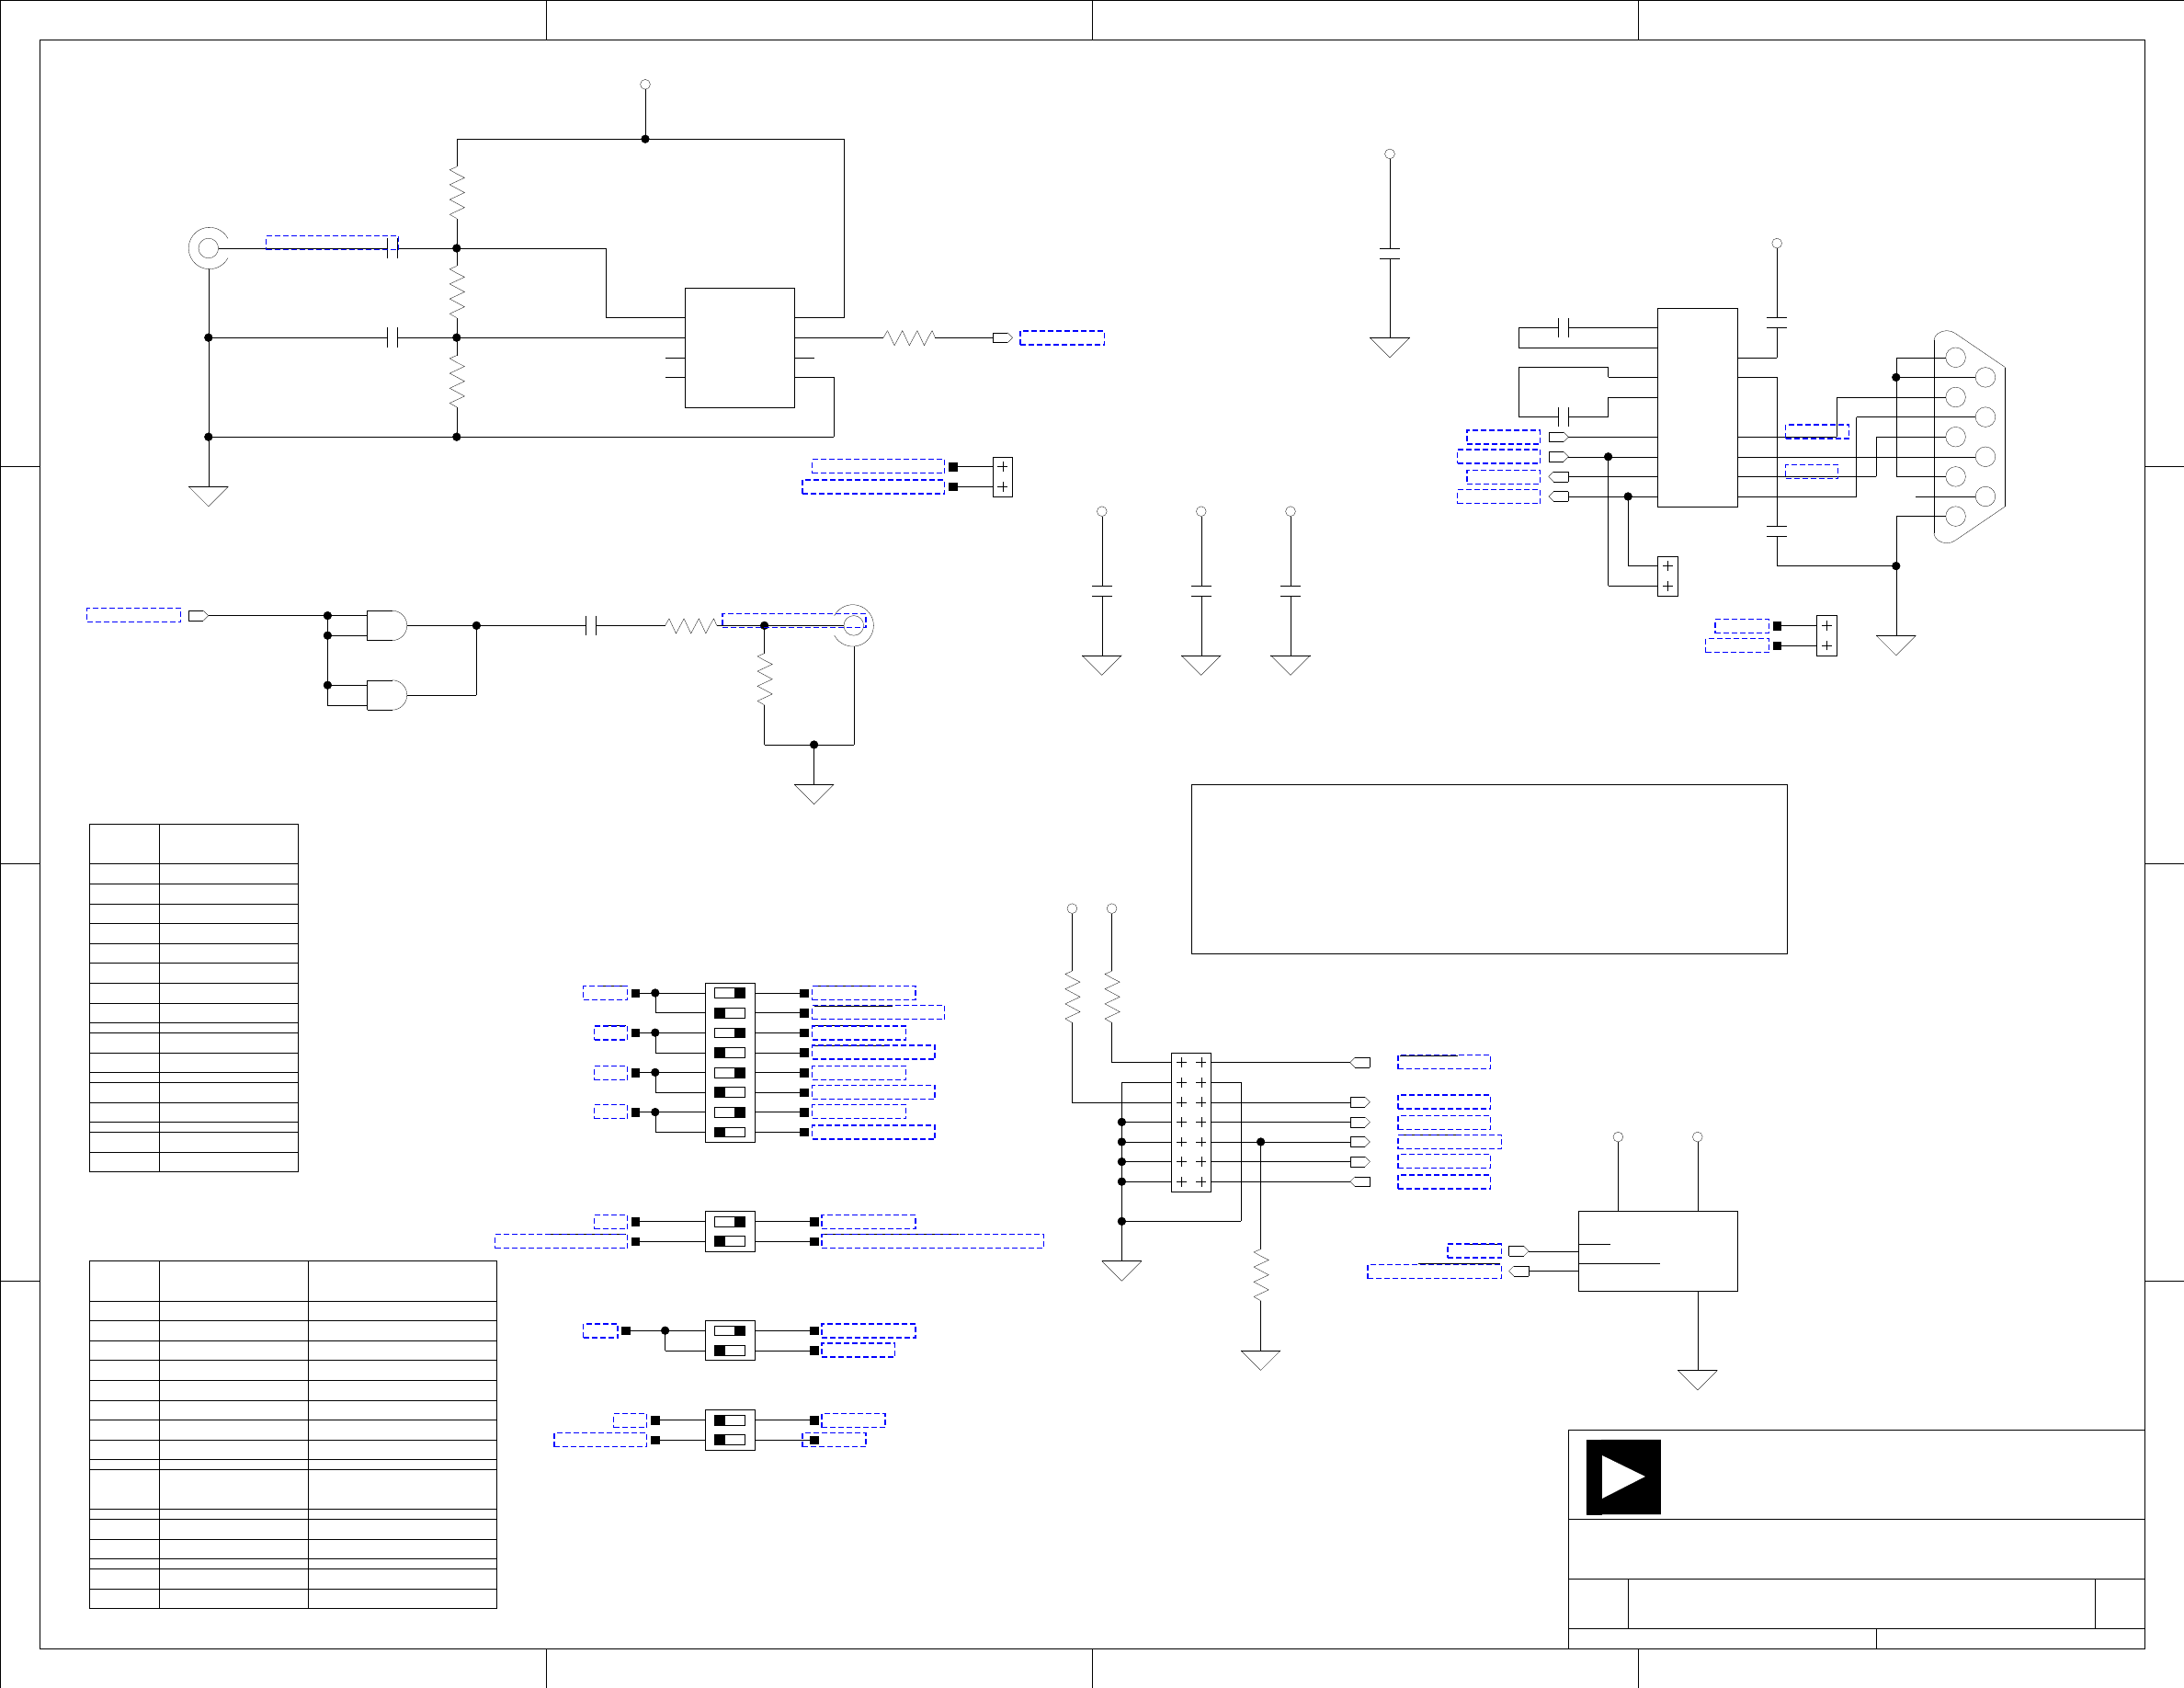This screenshot has width=2184, height=1688.
Task: Select the coaxial output connector after the logic gates
Action: pos(854,625)
